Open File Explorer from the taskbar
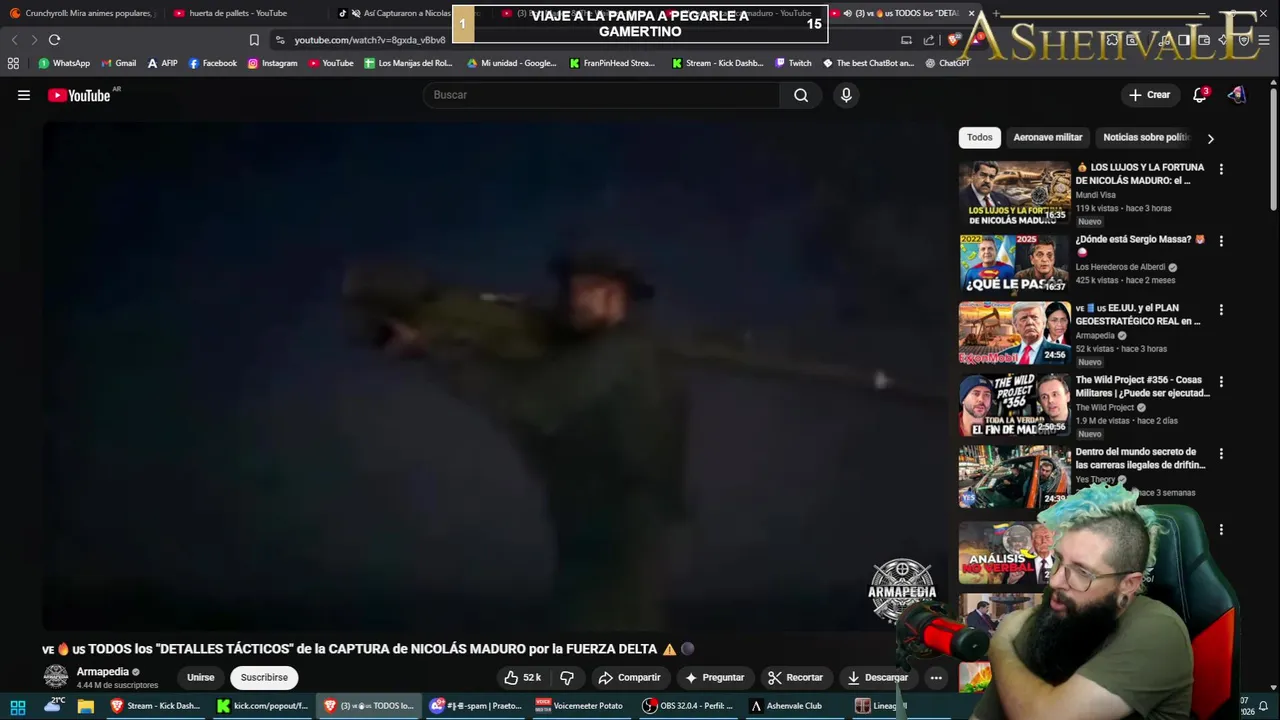The height and width of the screenshot is (720, 1280). pos(86,706)
